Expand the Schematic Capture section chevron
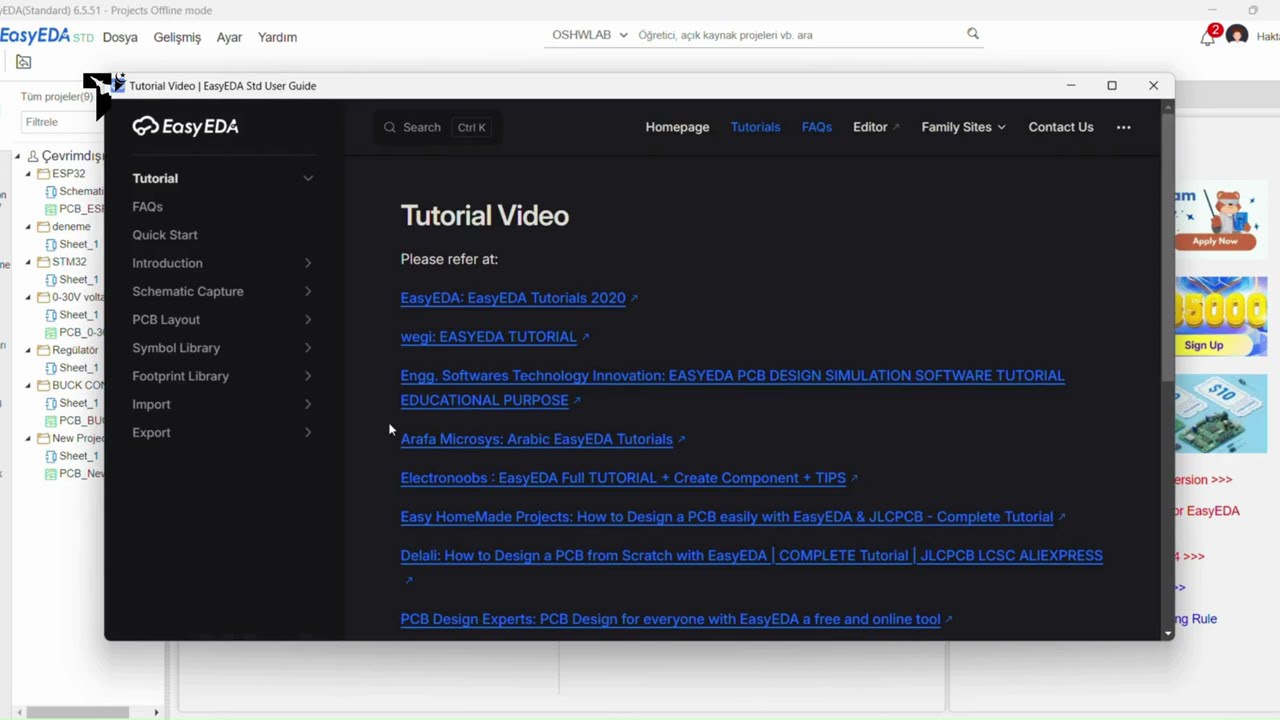1280x720 pixels. (x=308, y=291)
